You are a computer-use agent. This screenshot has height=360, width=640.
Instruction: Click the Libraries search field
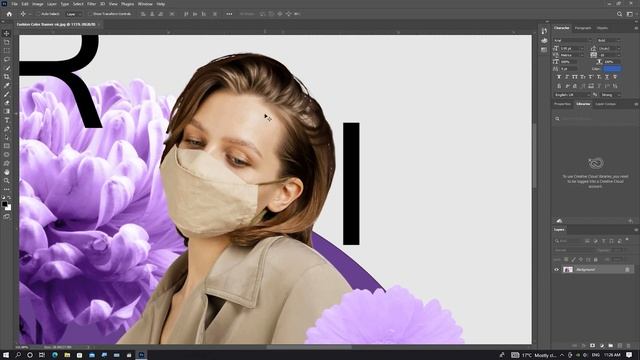point(594,119)
